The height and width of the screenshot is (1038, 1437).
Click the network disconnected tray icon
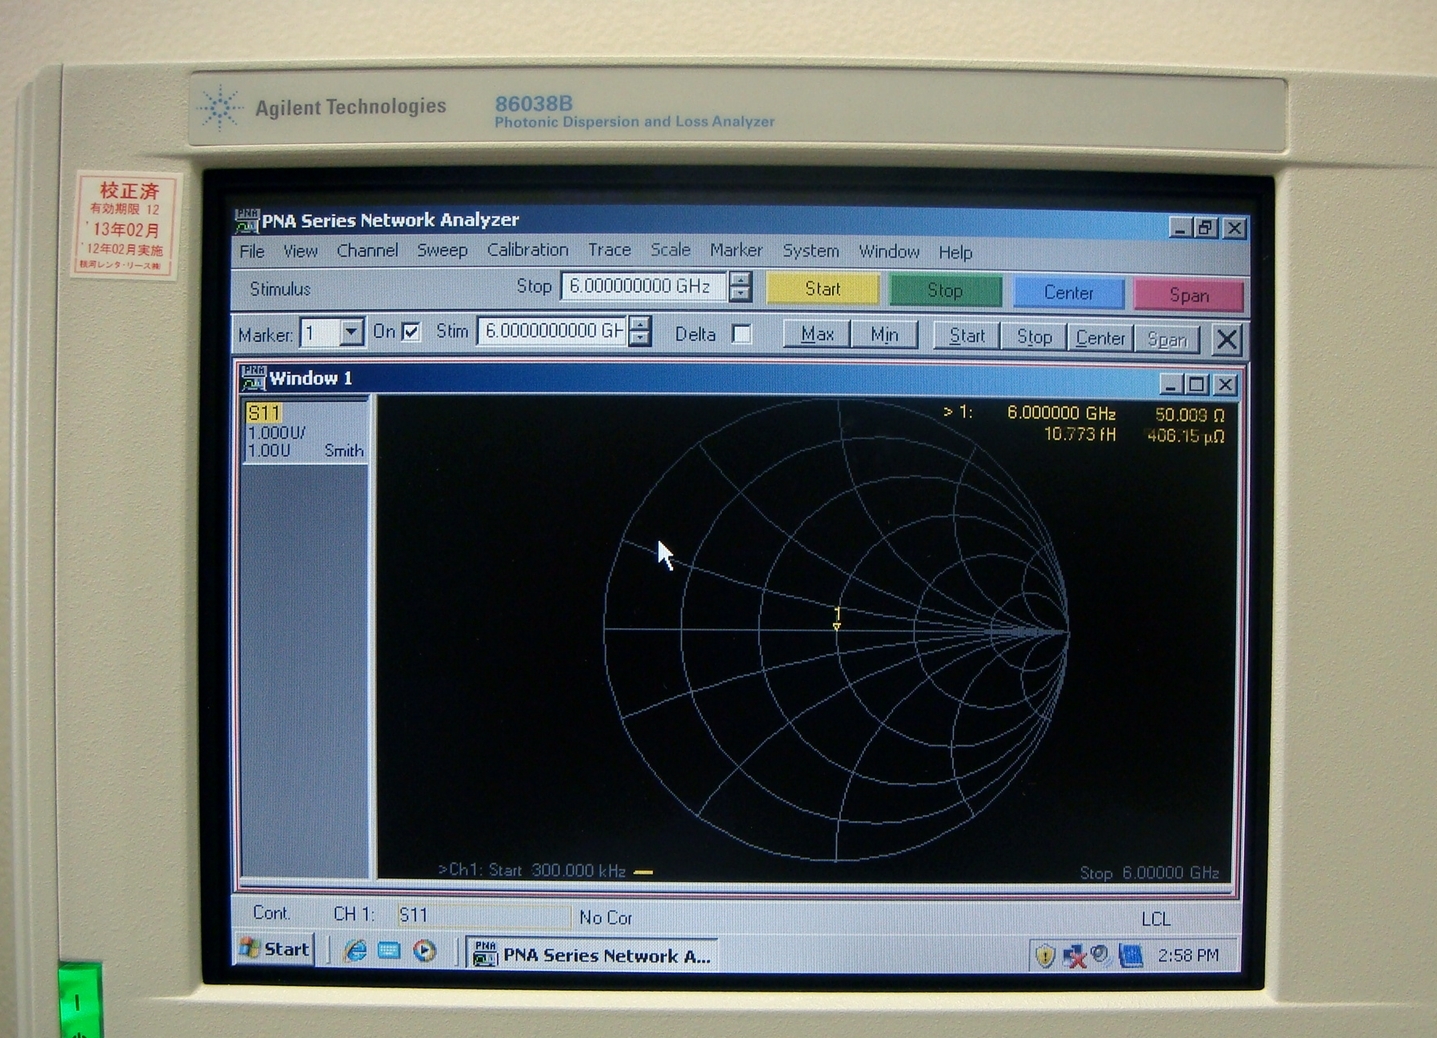pos(1074,956)
